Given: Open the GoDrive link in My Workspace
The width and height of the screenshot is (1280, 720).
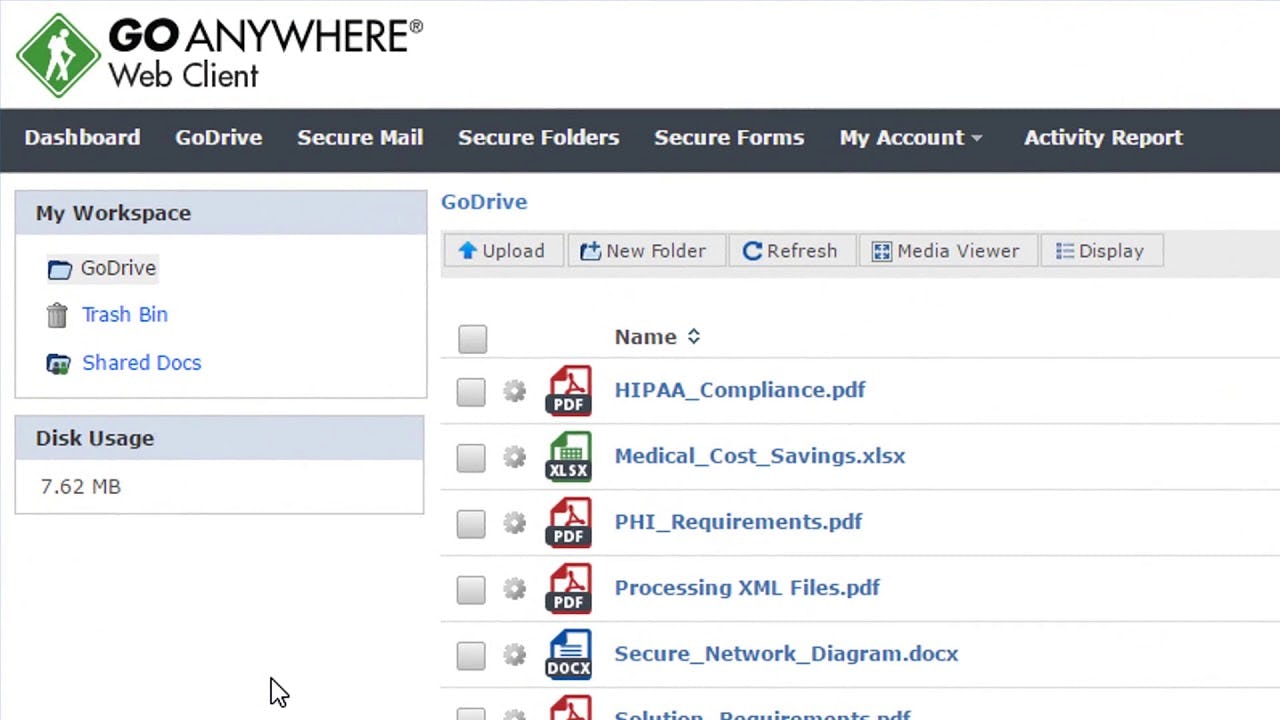Looking at the screenshot, I should [117, 268].
